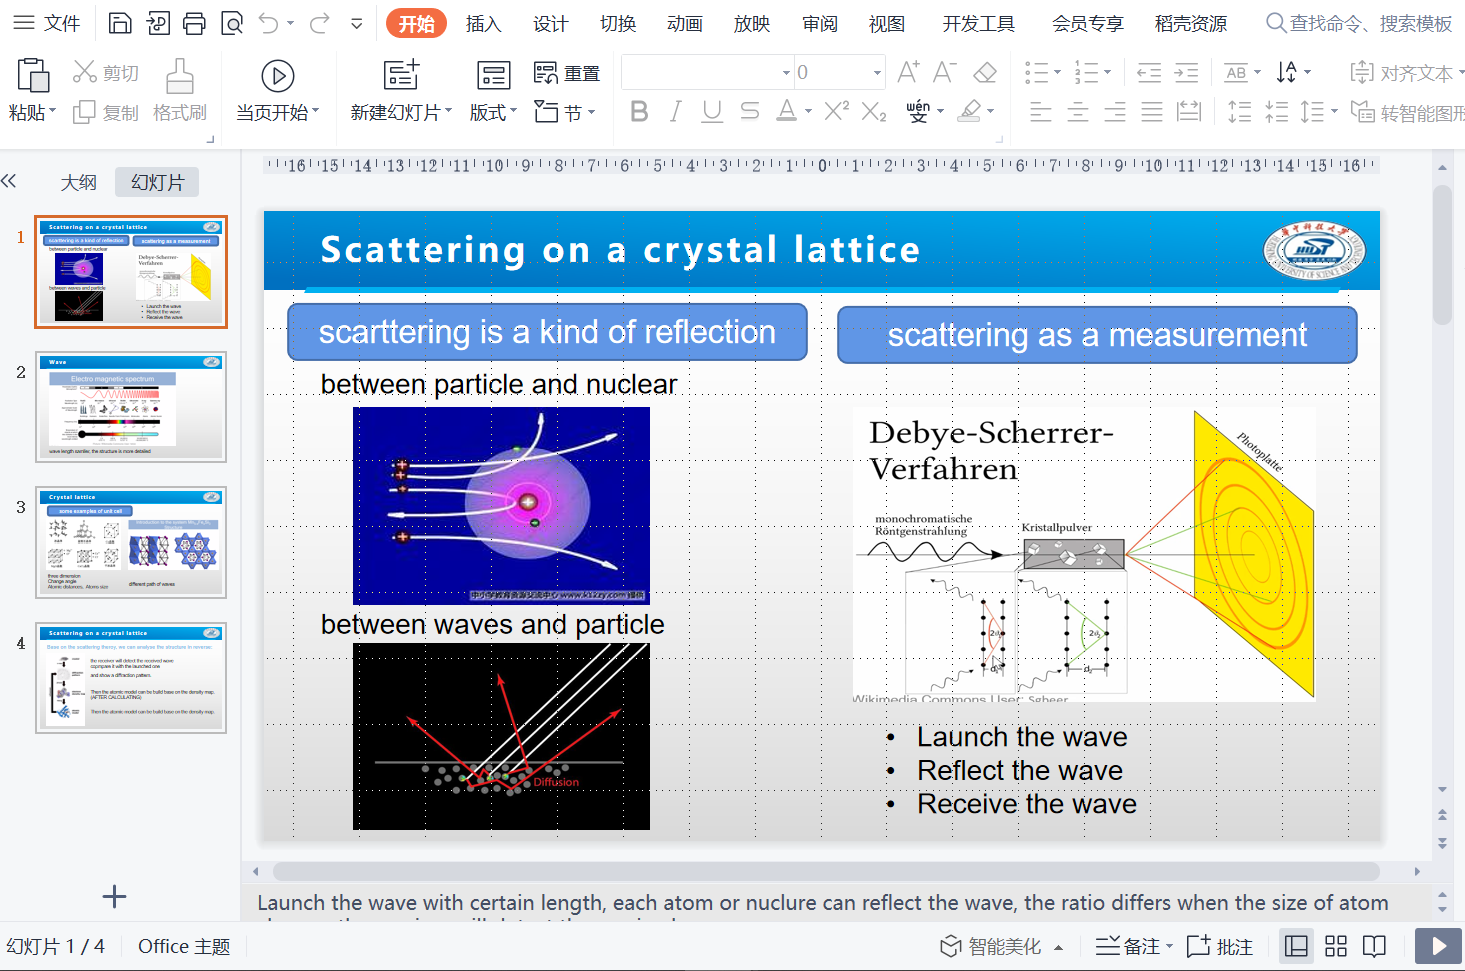Switch to reading view icon
This screenshot has width=1465, height=971.
[1375, 946]
